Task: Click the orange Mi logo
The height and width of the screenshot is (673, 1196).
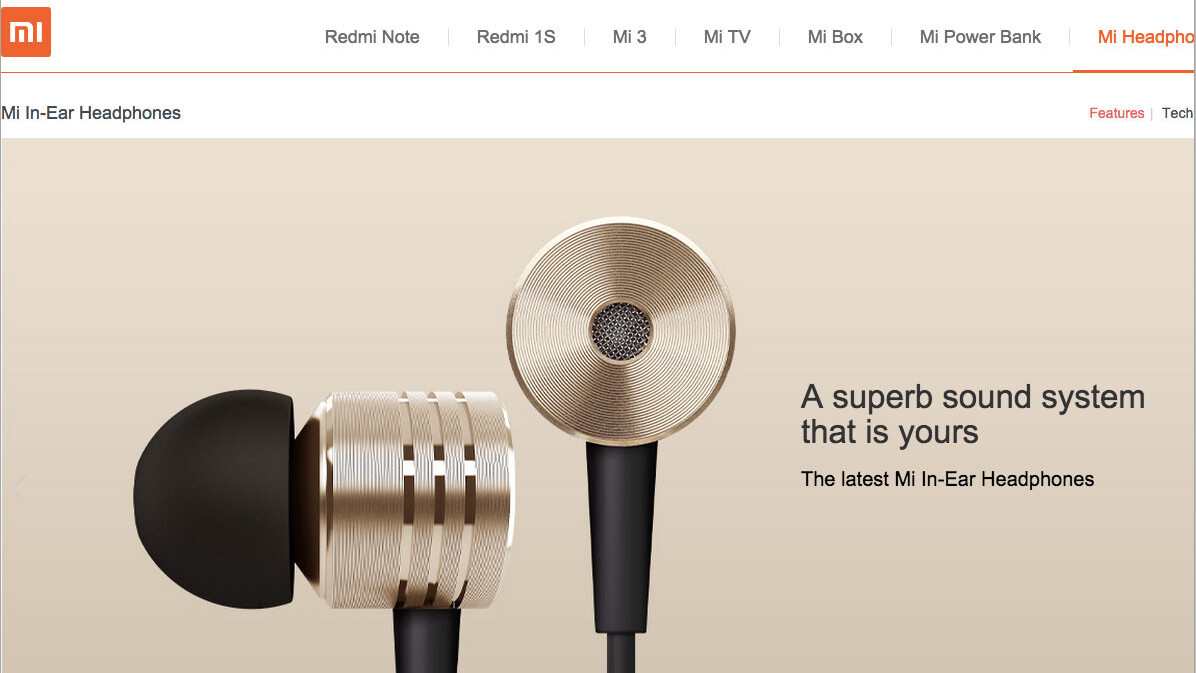Action: point(26,32)
